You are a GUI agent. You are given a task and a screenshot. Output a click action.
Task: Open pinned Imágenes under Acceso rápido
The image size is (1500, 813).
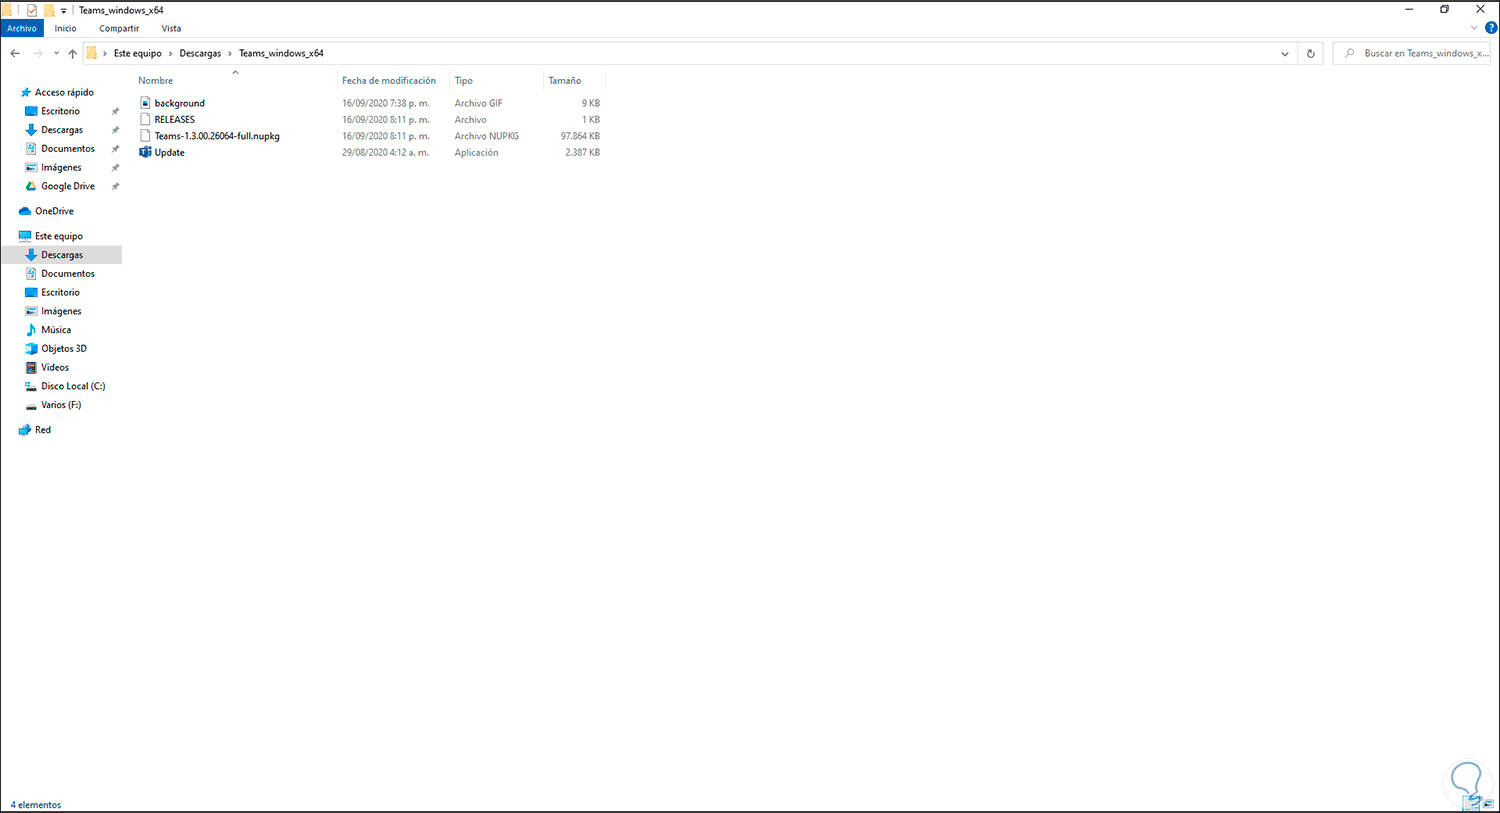click(62, 168)
